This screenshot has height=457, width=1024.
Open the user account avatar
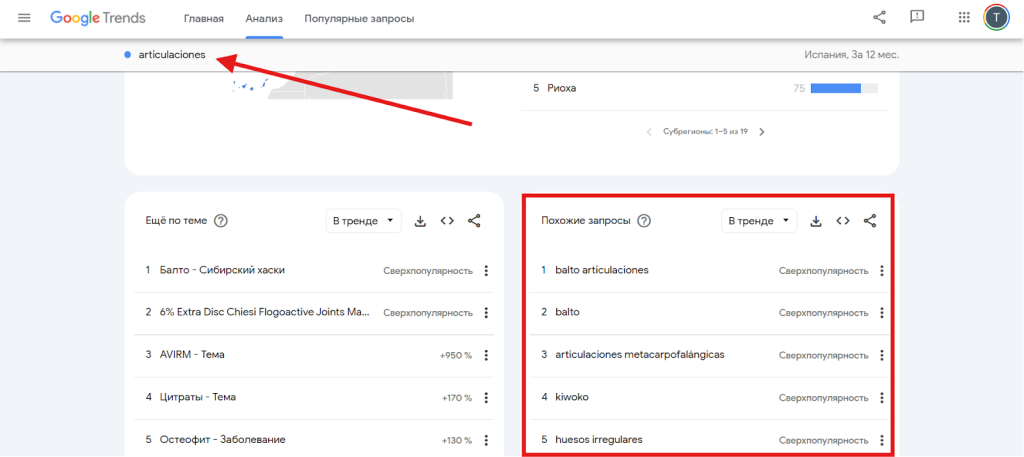[x=996, y=18]
